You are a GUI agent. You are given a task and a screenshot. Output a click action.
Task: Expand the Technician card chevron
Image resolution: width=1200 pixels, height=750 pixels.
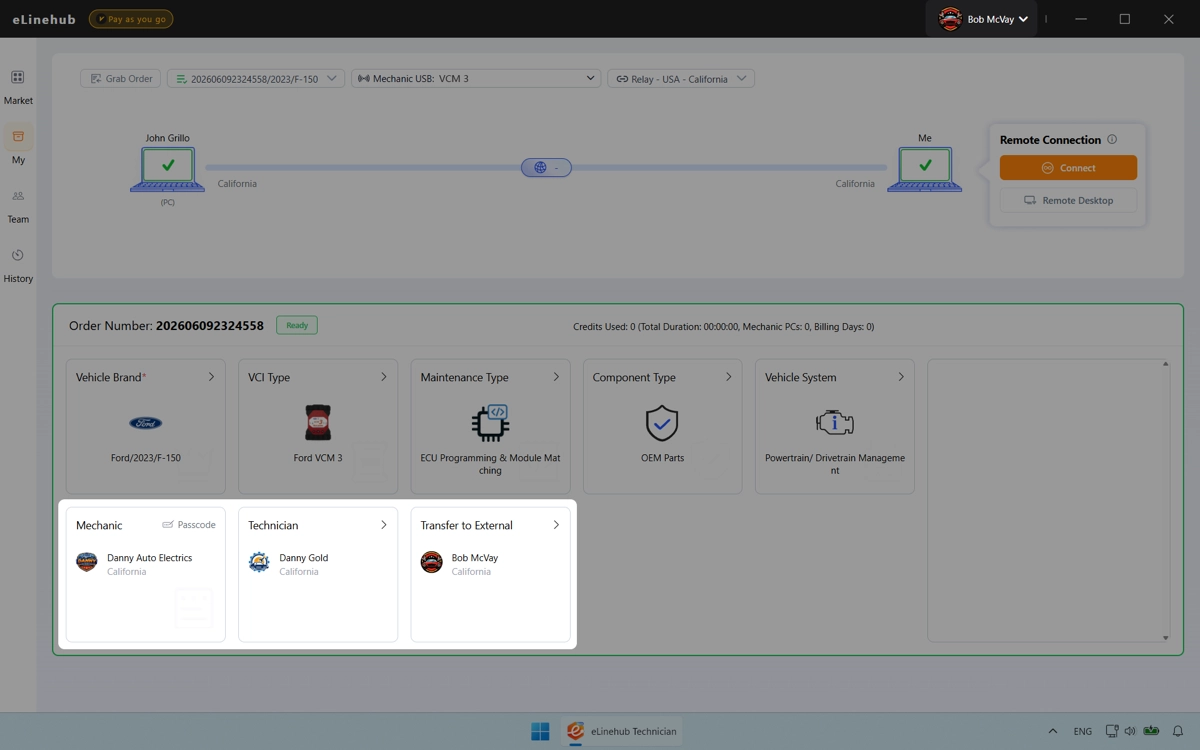click(383, 525)
